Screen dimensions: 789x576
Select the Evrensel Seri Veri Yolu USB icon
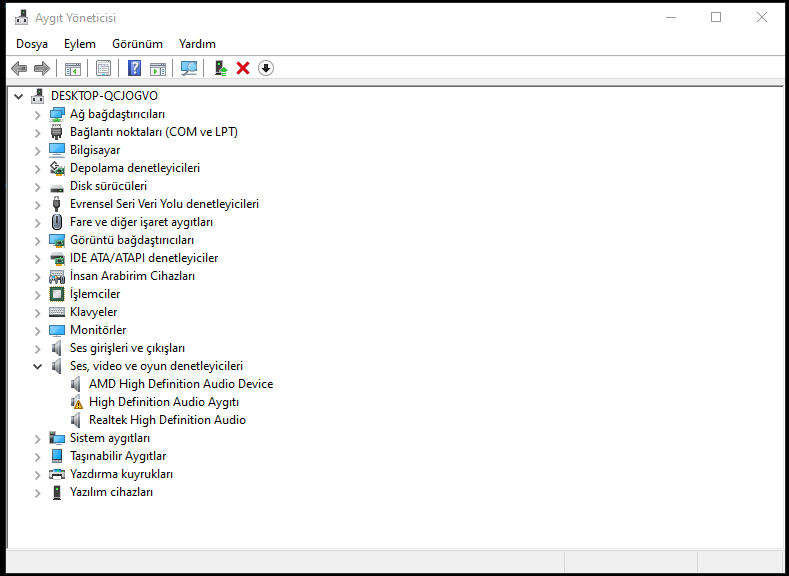click(x=57, y=204)
